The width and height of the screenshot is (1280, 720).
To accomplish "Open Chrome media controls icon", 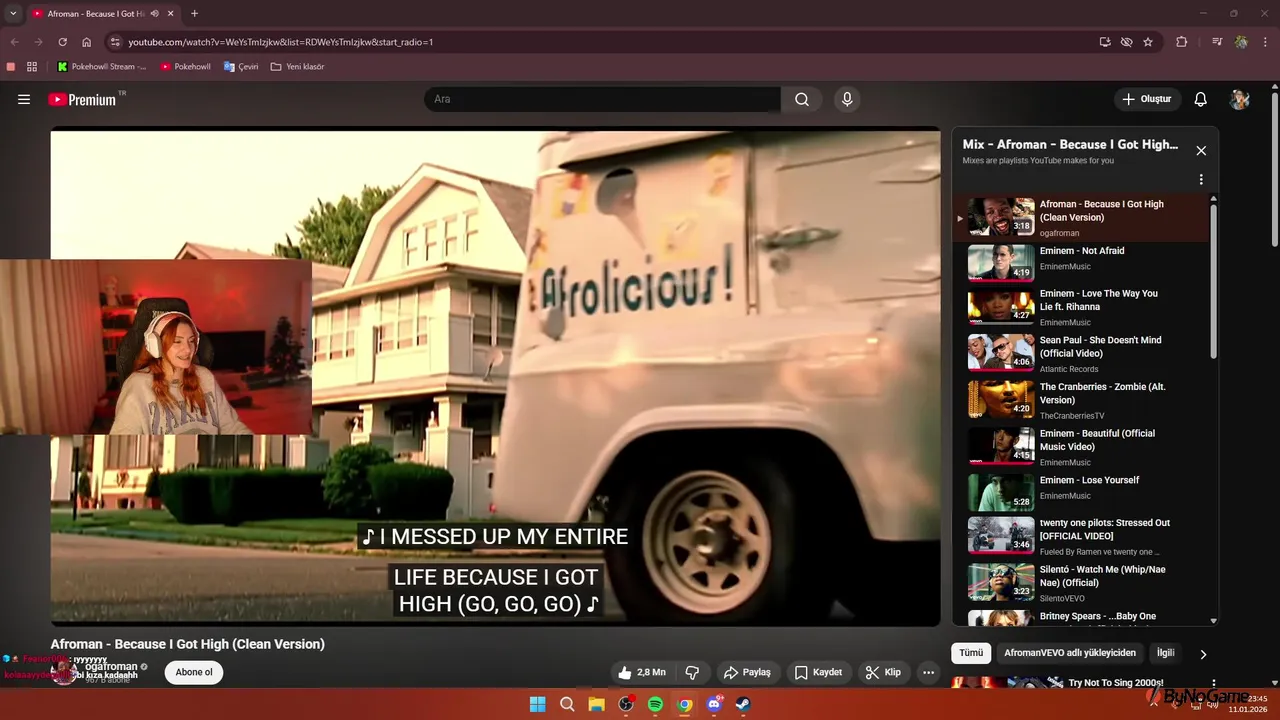I will point(1217,42).
